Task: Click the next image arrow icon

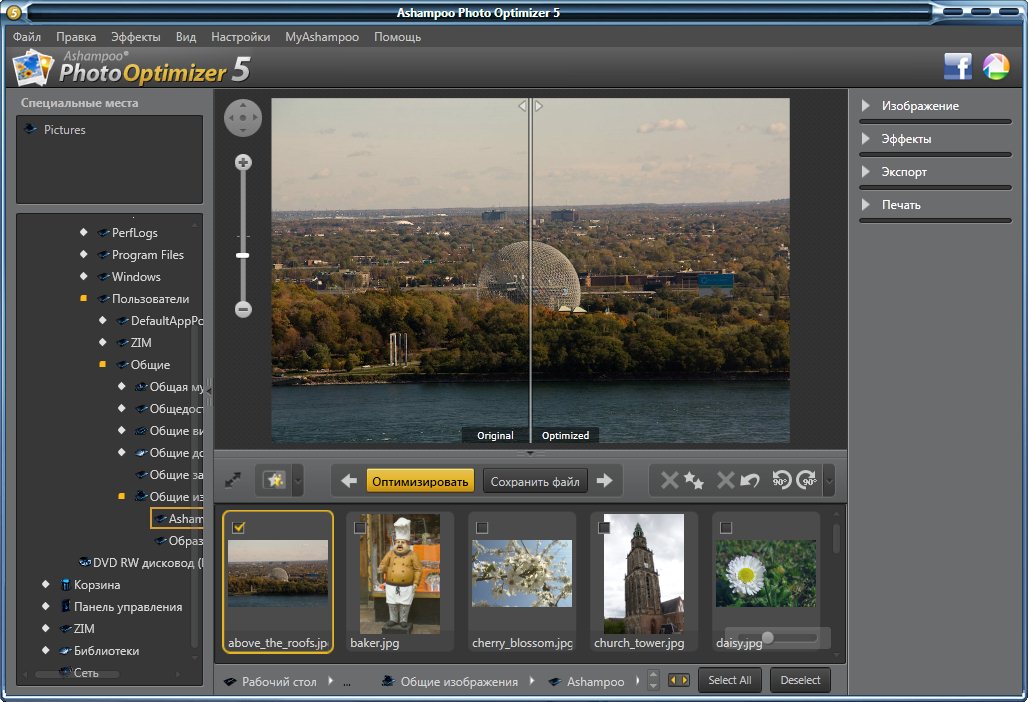Action: [604, 481]
